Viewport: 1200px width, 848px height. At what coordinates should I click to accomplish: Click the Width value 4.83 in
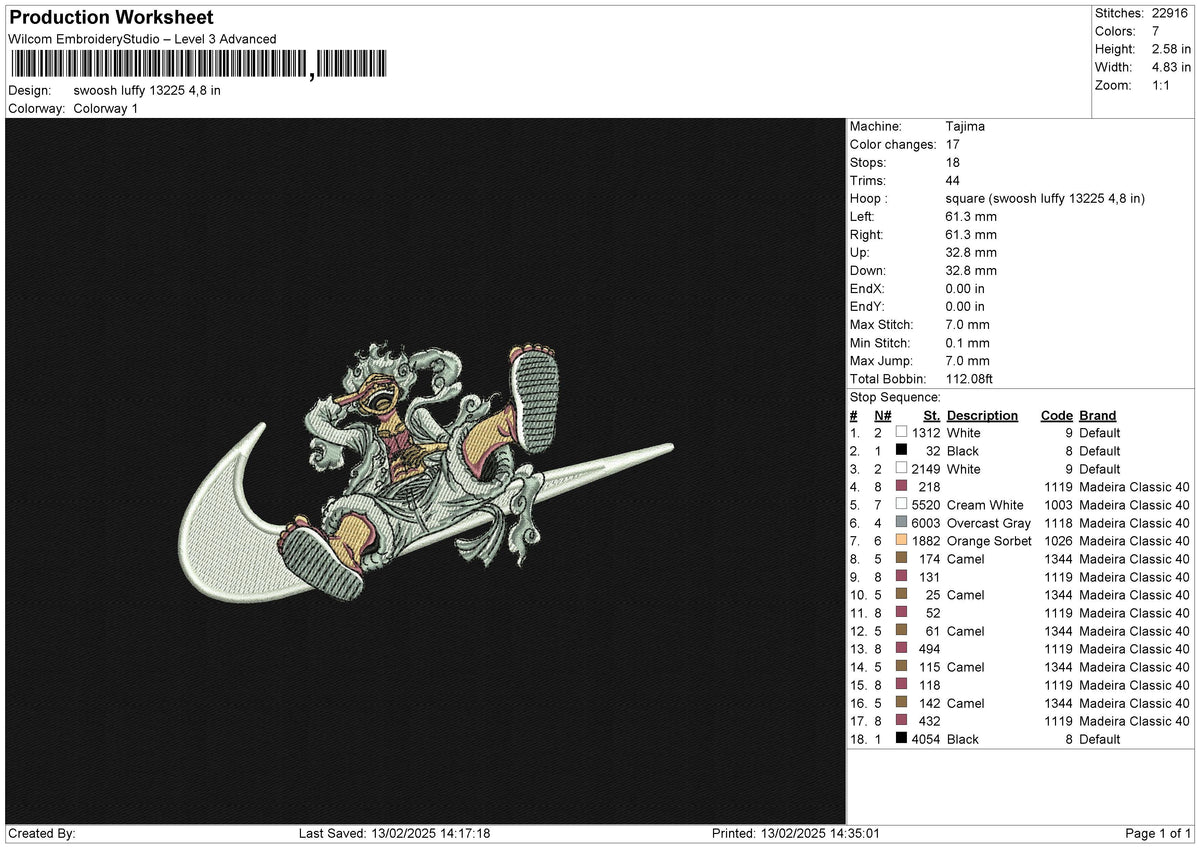coord(1170,67)
